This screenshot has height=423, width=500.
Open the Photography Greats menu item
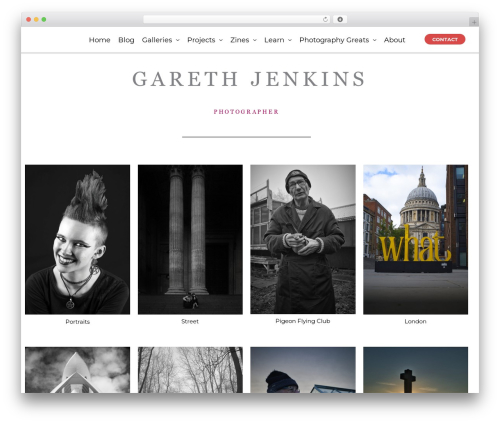334,40
